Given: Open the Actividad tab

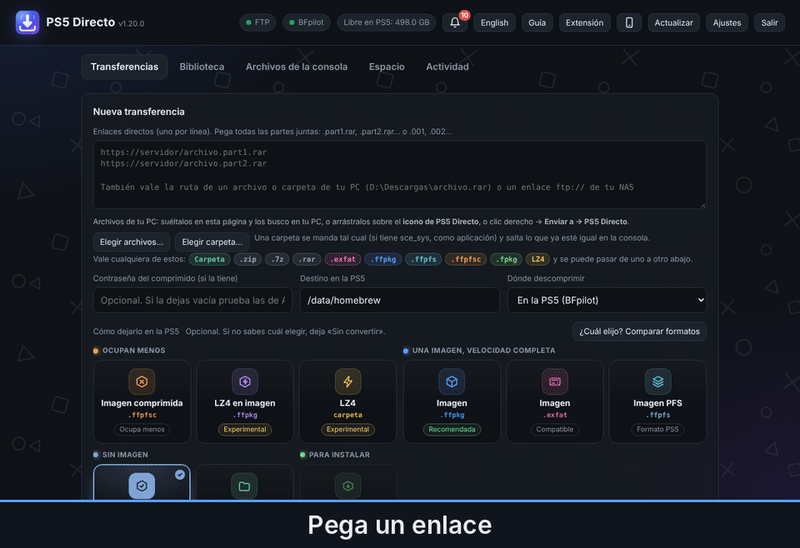Looking at the screenshot, I should [x=447, y=67].
